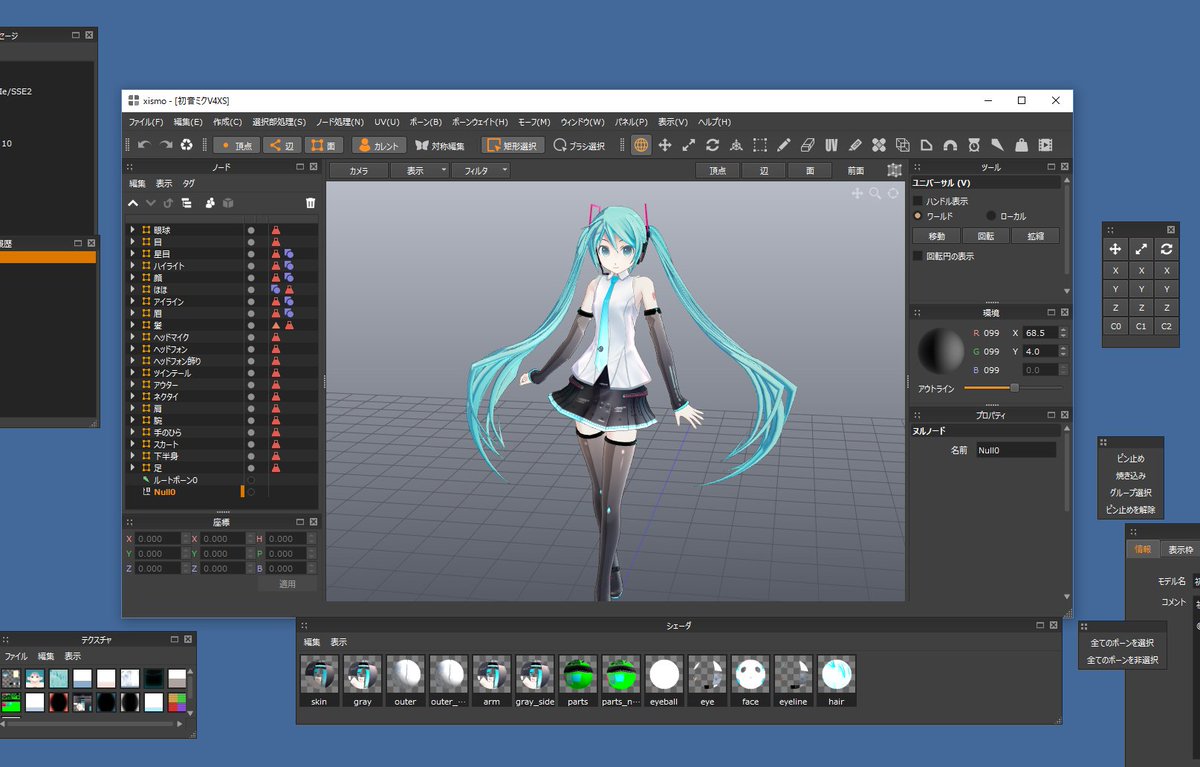Expand the ツインテール node
Viewport: 1200px width, 767px height.
click(x=133, y=373)
